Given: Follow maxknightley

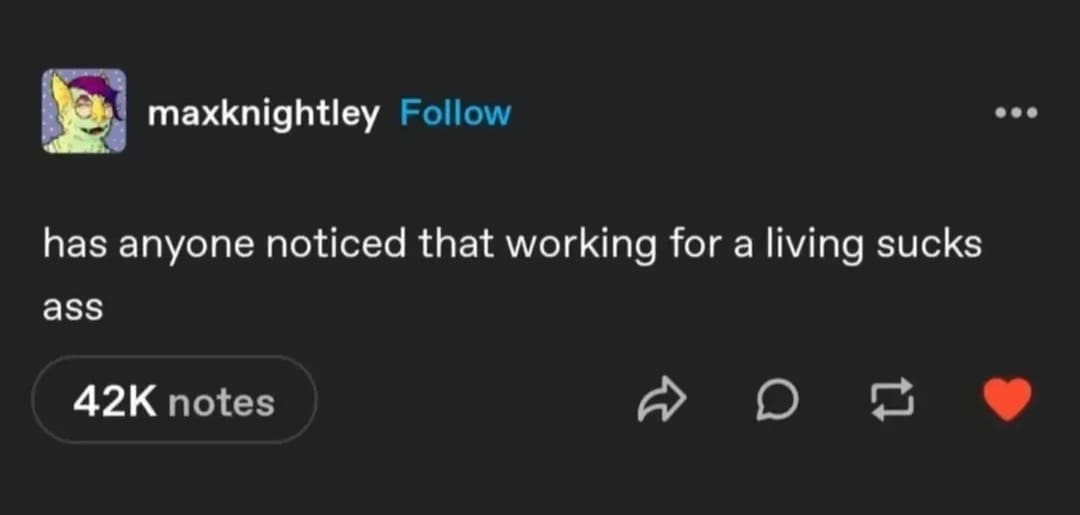Looking at the screenshot, I should (x=455, y=113).
